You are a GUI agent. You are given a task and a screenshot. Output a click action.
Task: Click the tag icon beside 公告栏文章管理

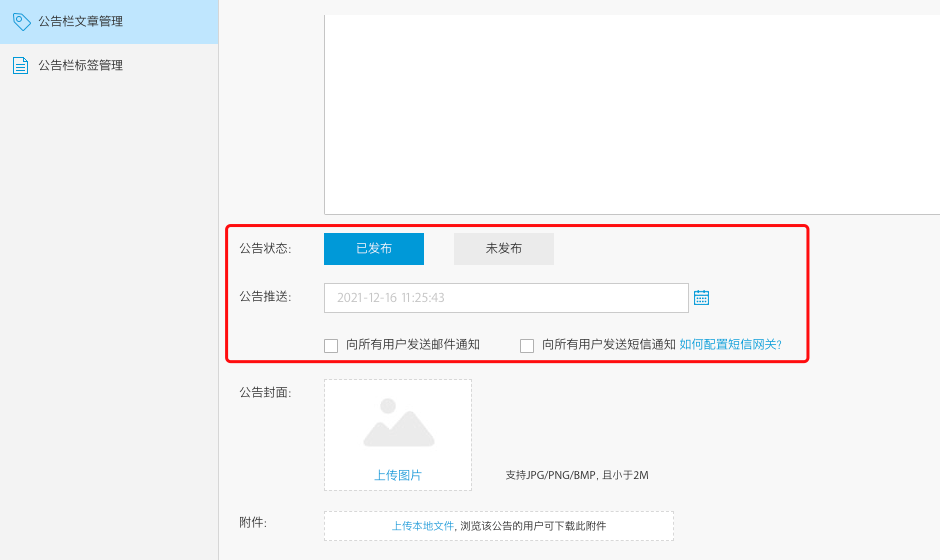tap(21, 21)
